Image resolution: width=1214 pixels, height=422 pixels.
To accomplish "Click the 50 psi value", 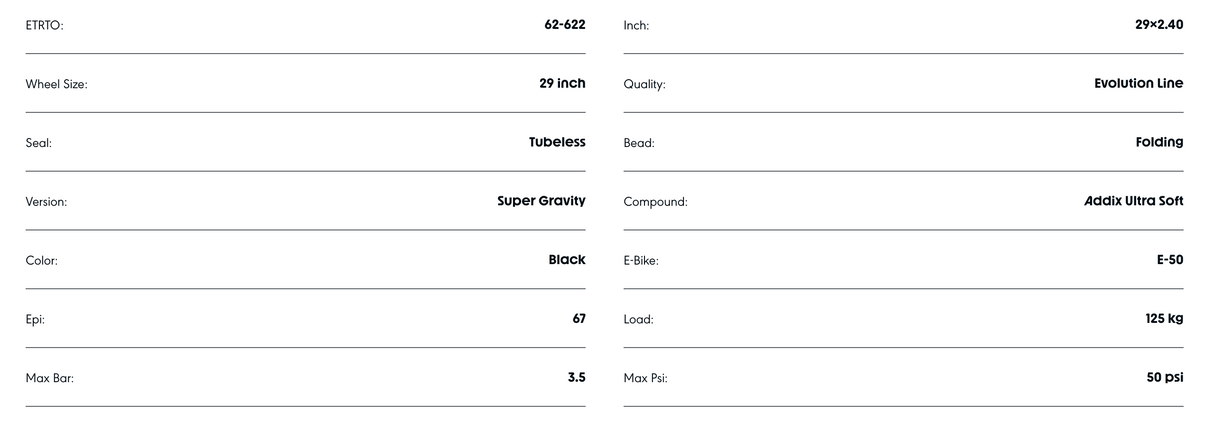I will click(x=1164, y=378).
